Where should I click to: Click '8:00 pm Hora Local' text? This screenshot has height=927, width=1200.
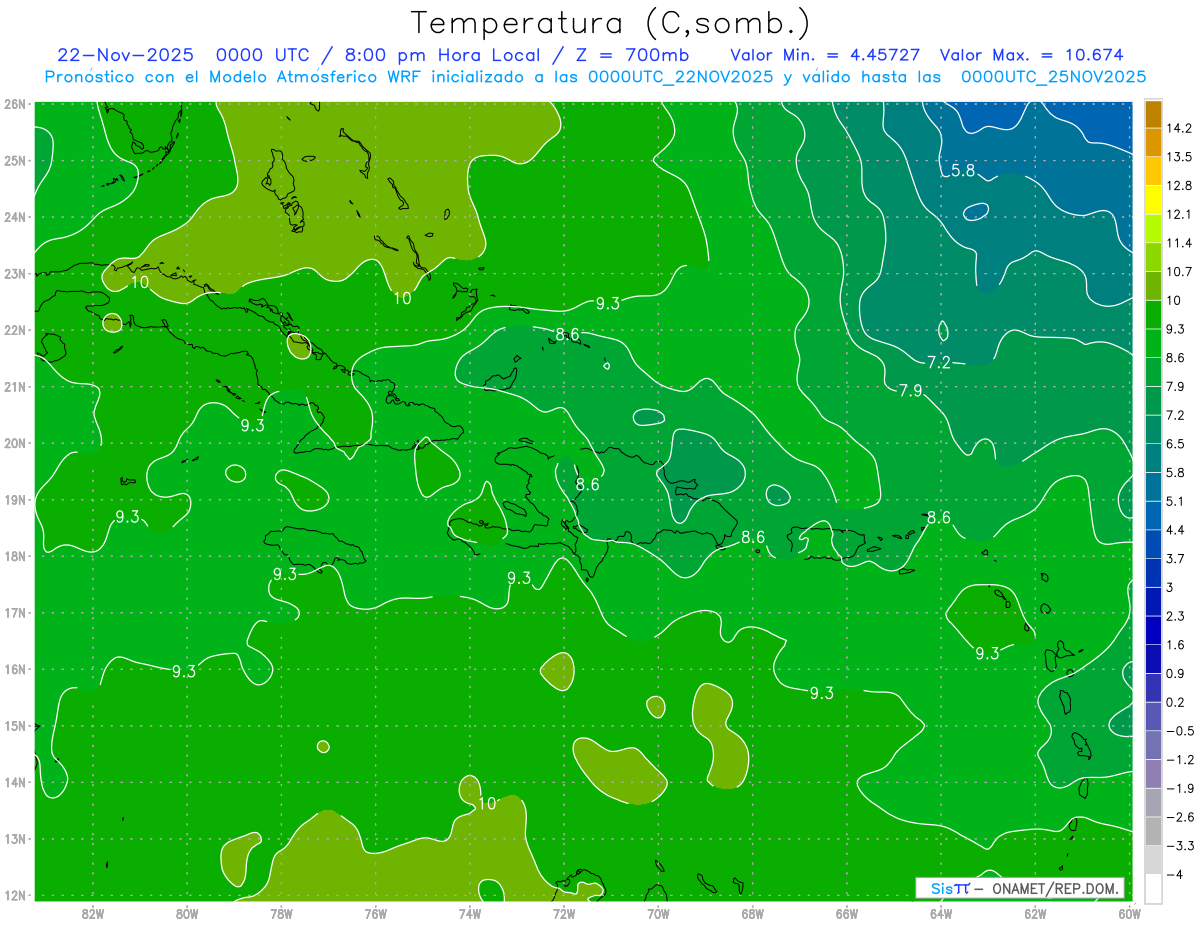pyautogui.click(x=443, y=55)
